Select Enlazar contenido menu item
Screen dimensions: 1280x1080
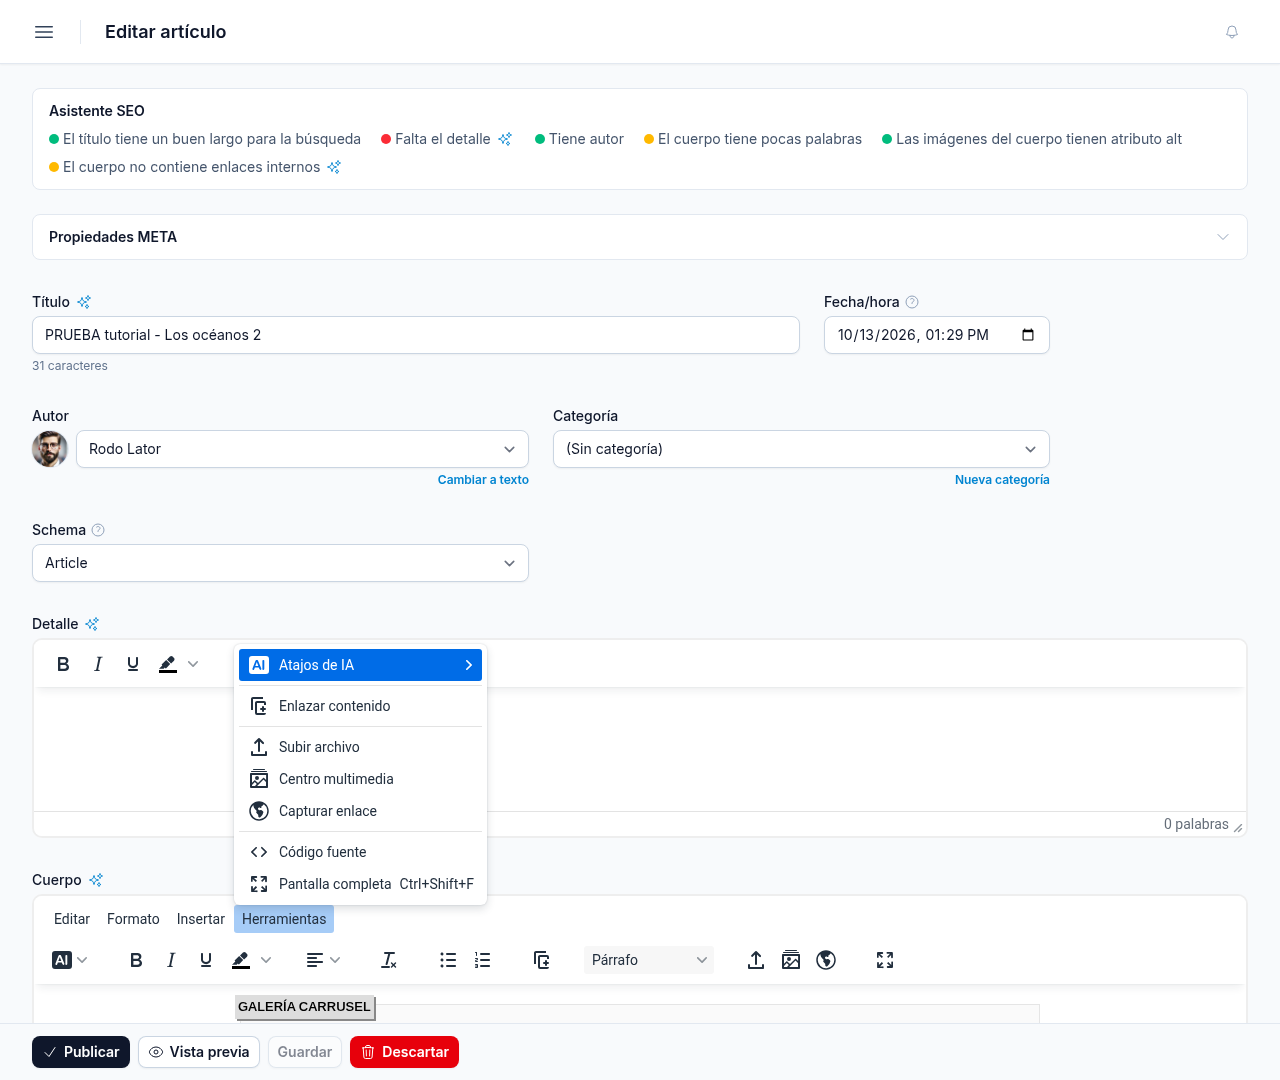click(360, 706)
